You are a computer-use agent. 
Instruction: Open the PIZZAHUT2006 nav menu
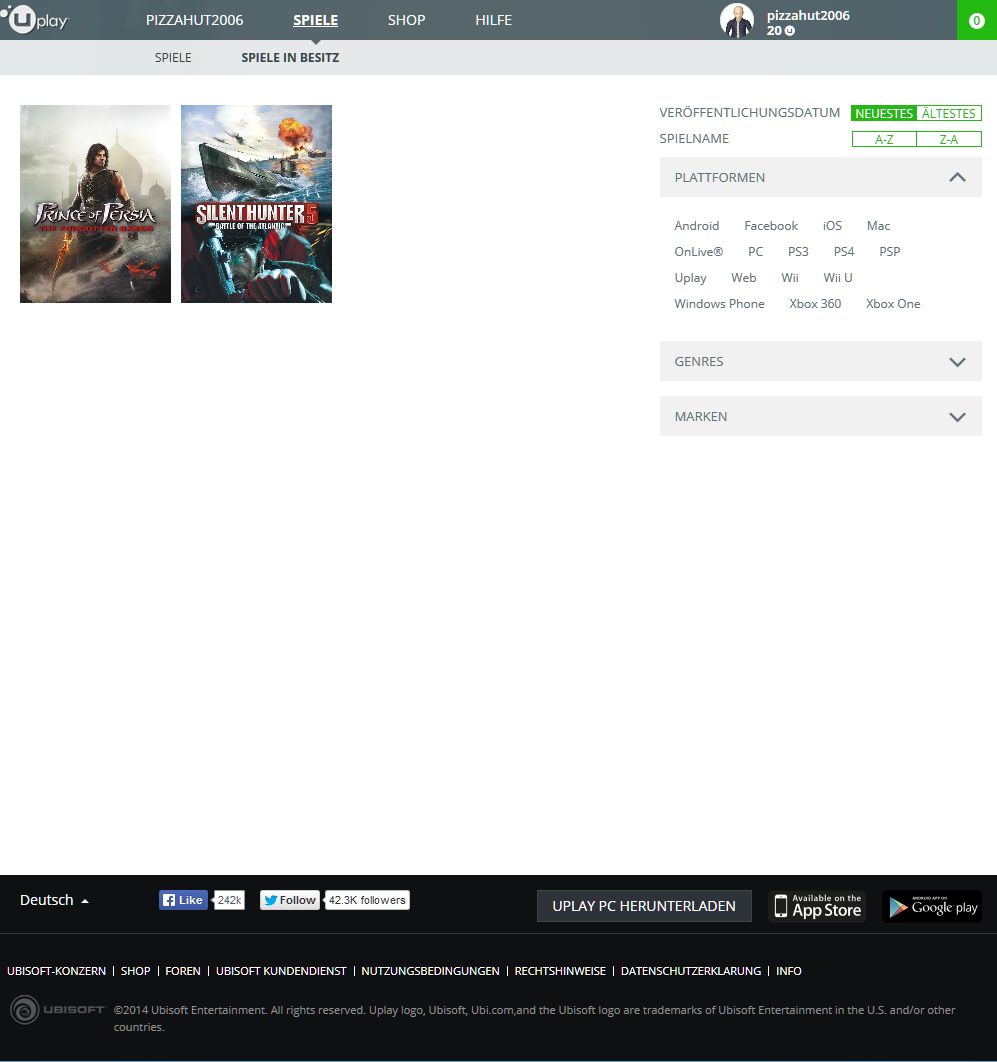[194, 20]
